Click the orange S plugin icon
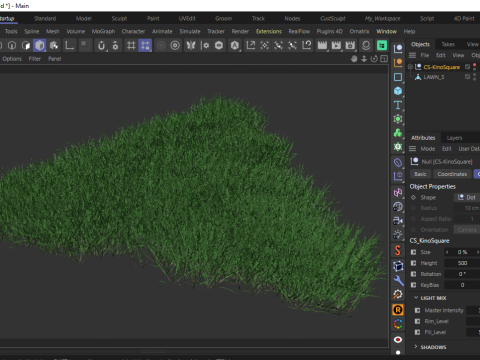The width and height of the screenshot is (480, 360). coord(398,250)
